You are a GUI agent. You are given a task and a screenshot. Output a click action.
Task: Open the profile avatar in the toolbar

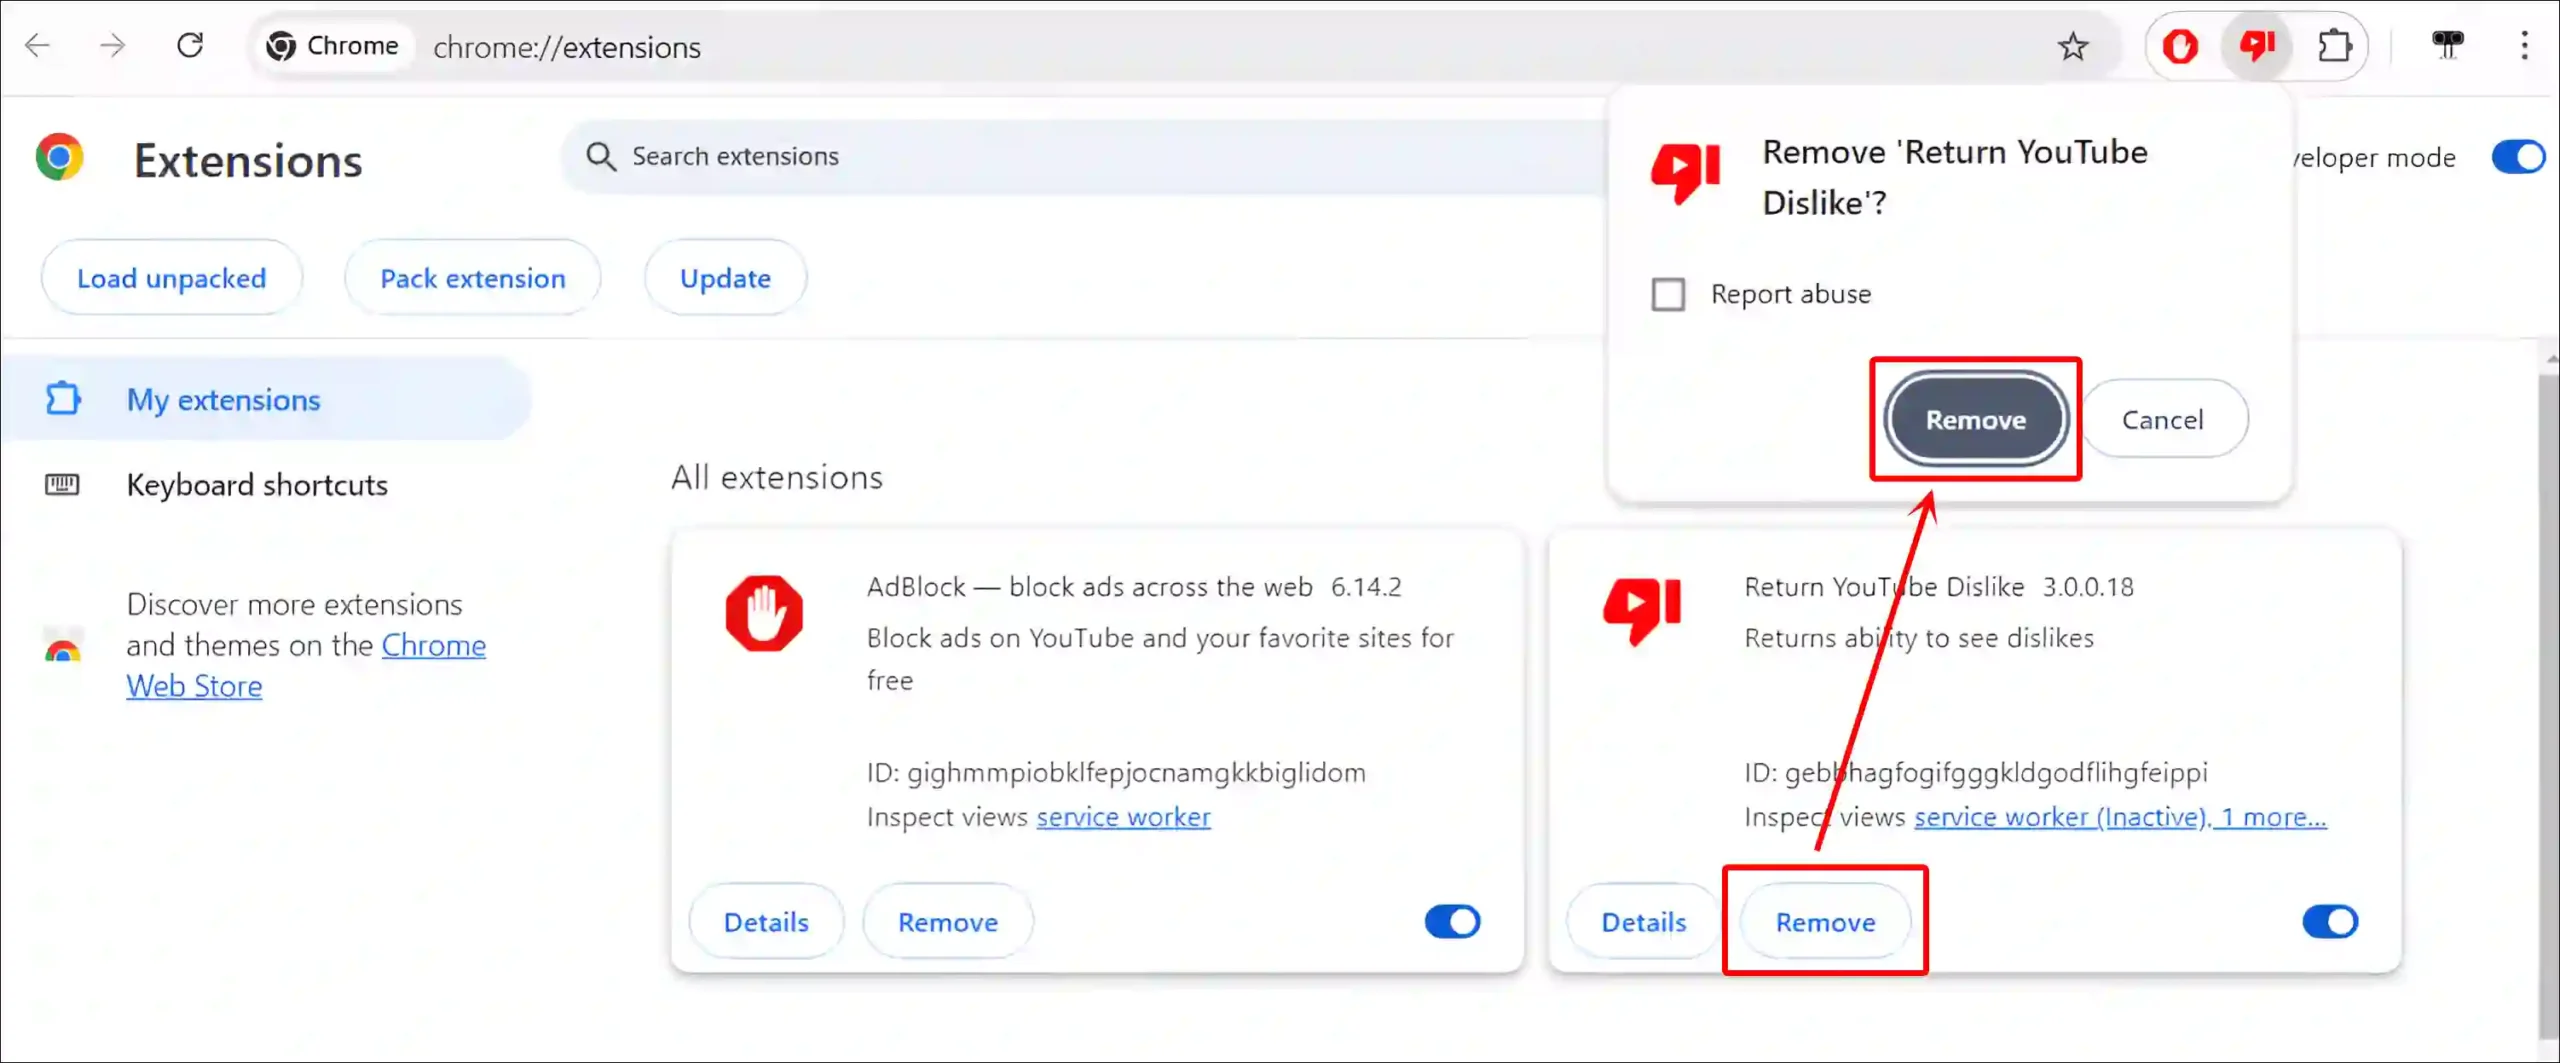(x=2448, y=46)
